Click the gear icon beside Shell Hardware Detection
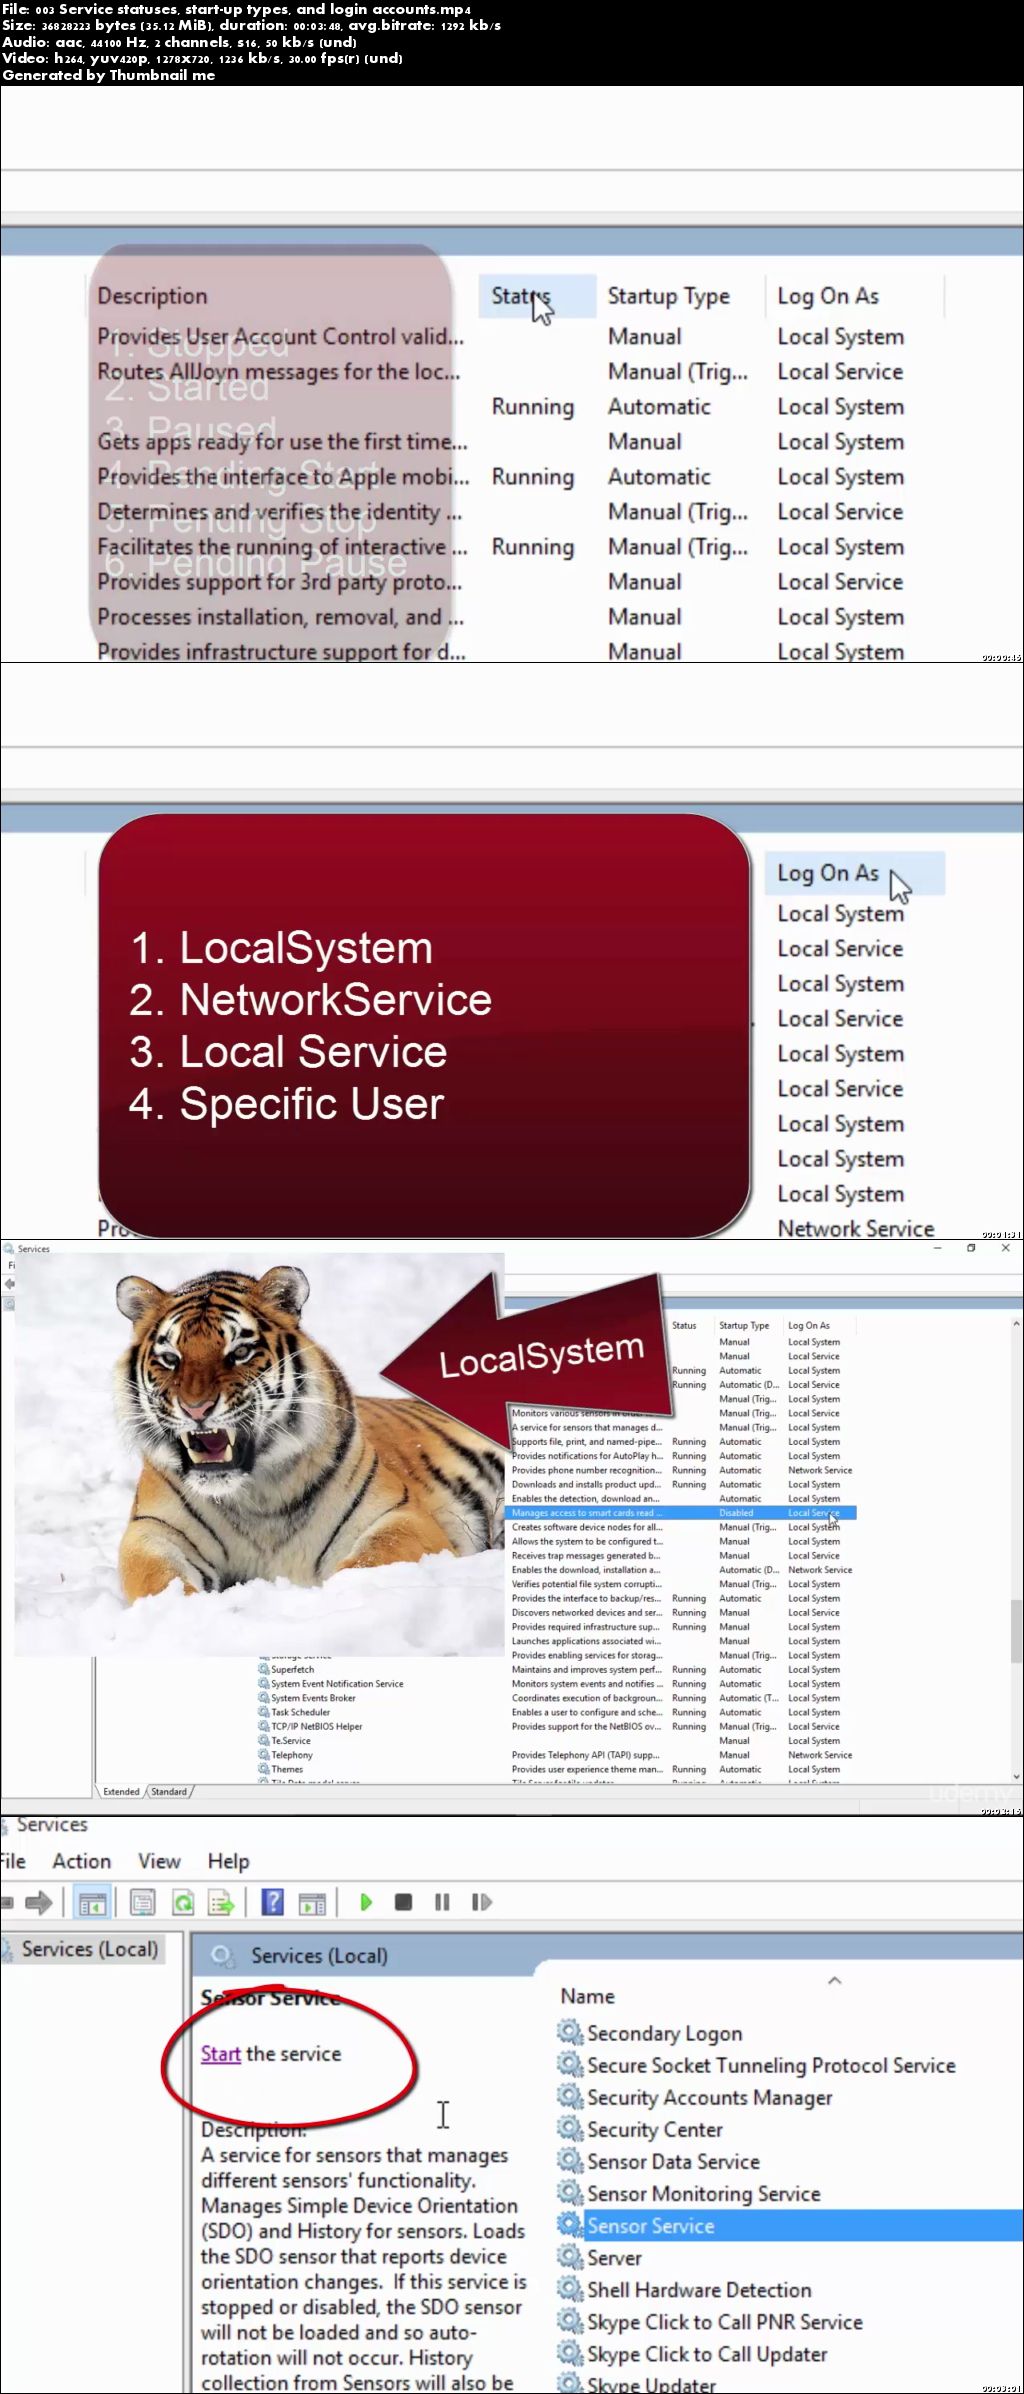 pos(570,2288)
